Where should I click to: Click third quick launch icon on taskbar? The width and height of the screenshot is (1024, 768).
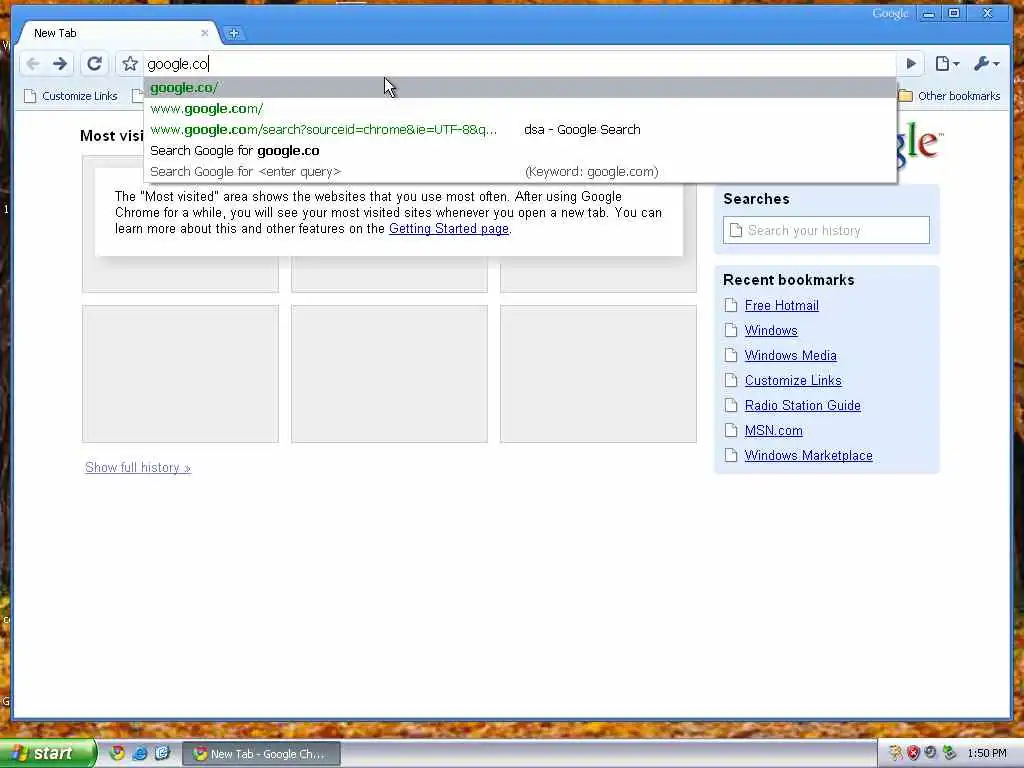click(x=162, y=753)
